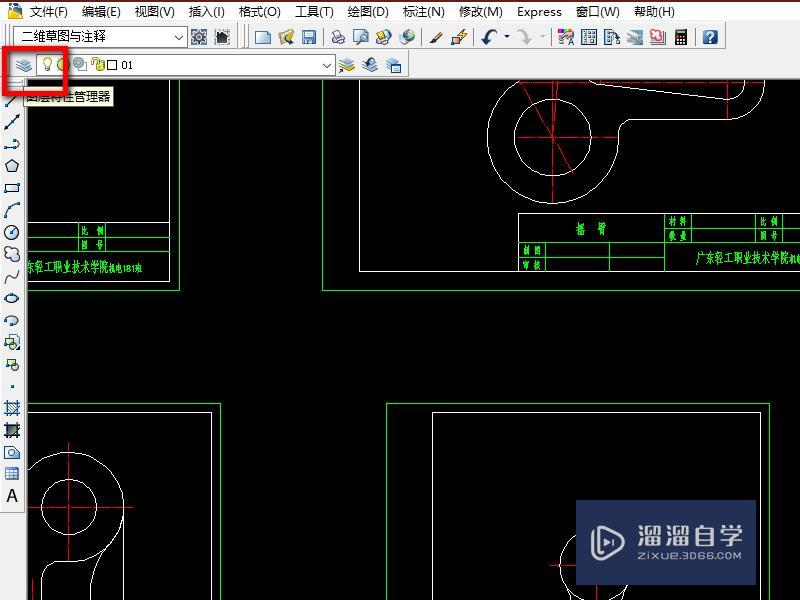Click layer 01 white color swatch

tap(112, 65)
